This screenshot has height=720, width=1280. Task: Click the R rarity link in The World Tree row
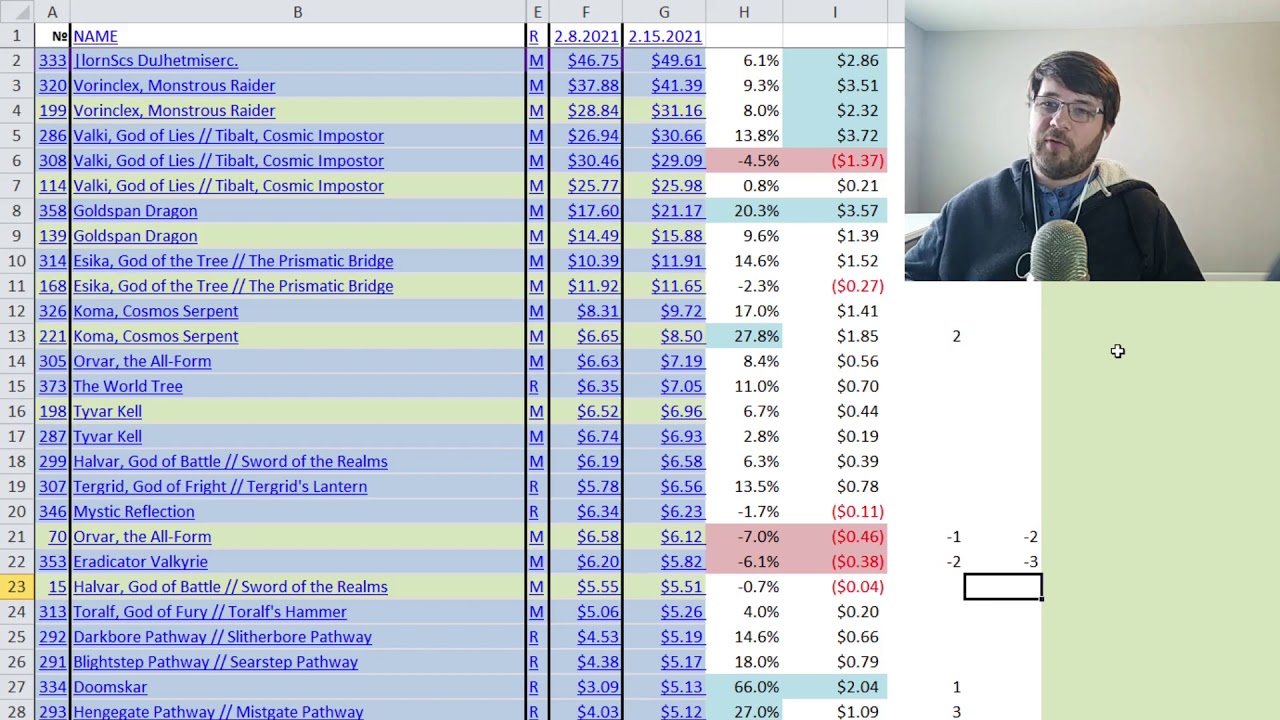coord(534,386)
